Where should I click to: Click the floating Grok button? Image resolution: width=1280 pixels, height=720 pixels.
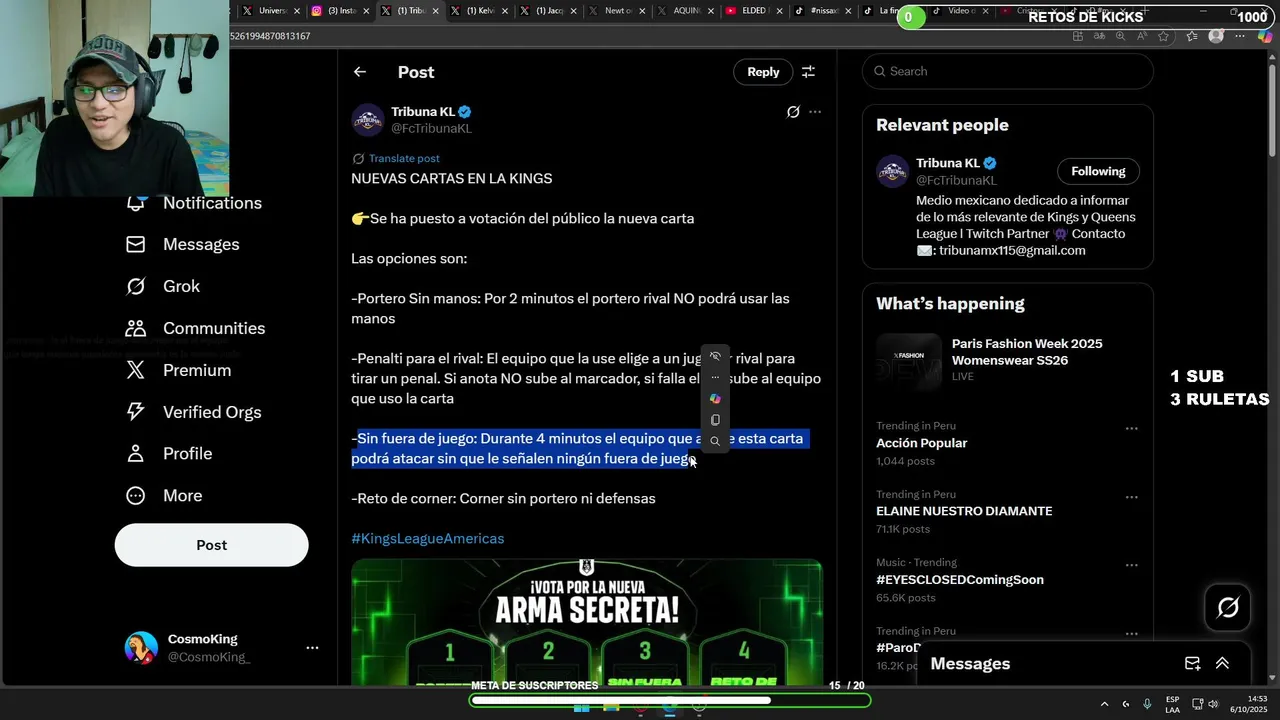pos(1228,607)
